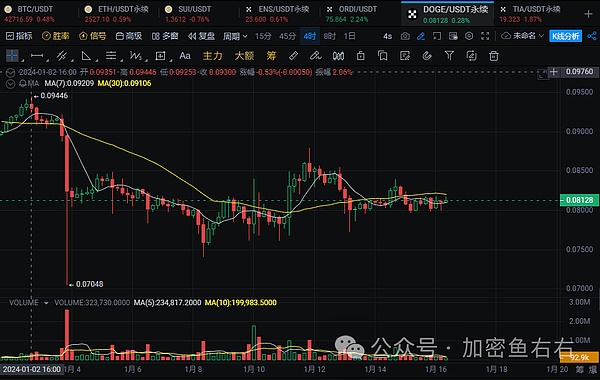Image resolution: width=600 pixels, height=380 pixels.
Task: Click the chart save image icon
Action: pyautogui.click(x=453, y=36)
